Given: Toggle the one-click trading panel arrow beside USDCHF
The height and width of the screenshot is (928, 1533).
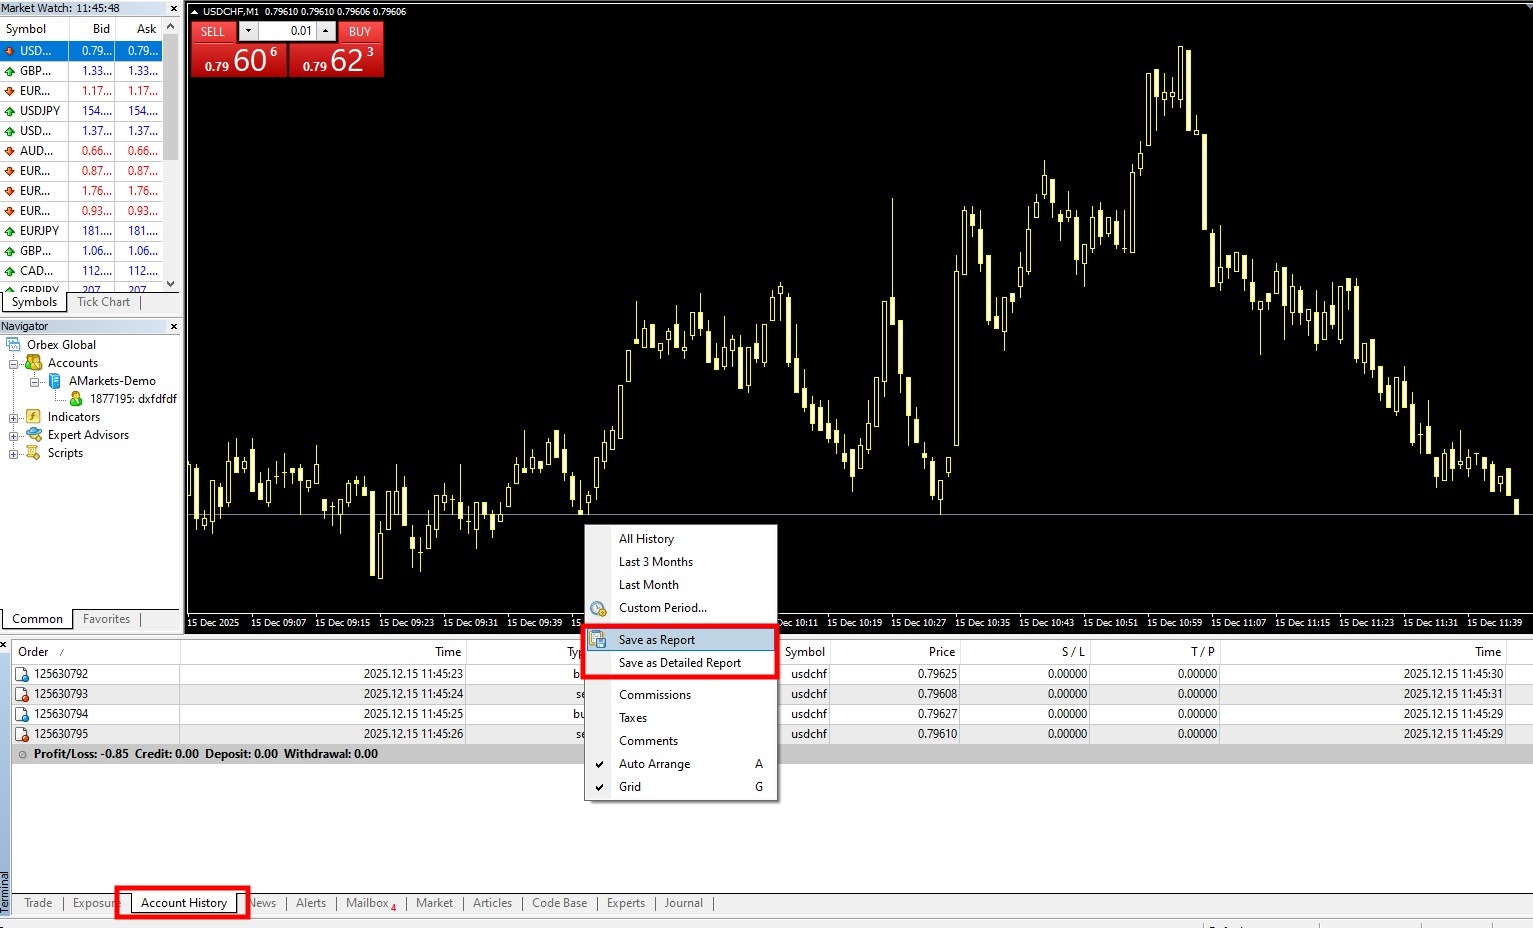Looking at the screenshot, I should click(x=195, y=12).
